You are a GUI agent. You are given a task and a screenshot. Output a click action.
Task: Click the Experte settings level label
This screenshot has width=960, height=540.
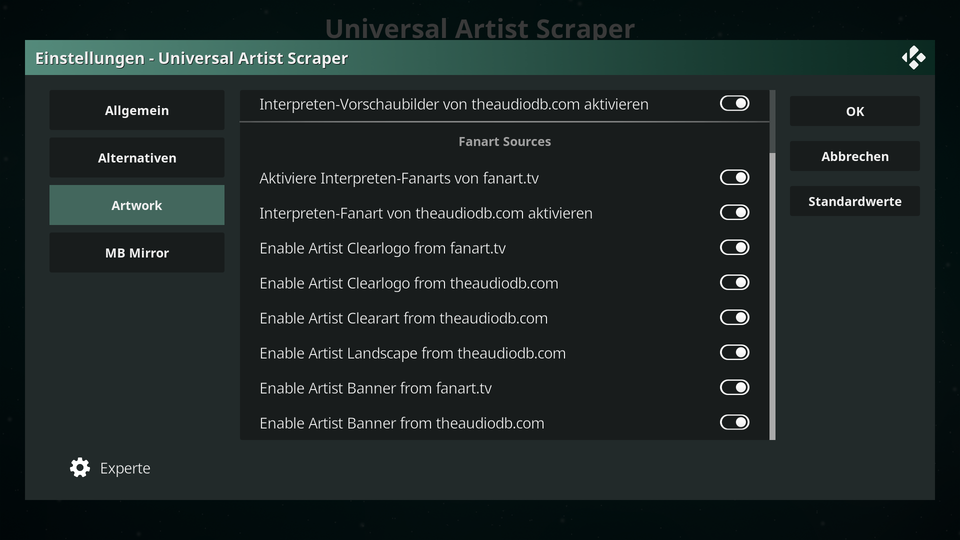[x=125, y=468]
